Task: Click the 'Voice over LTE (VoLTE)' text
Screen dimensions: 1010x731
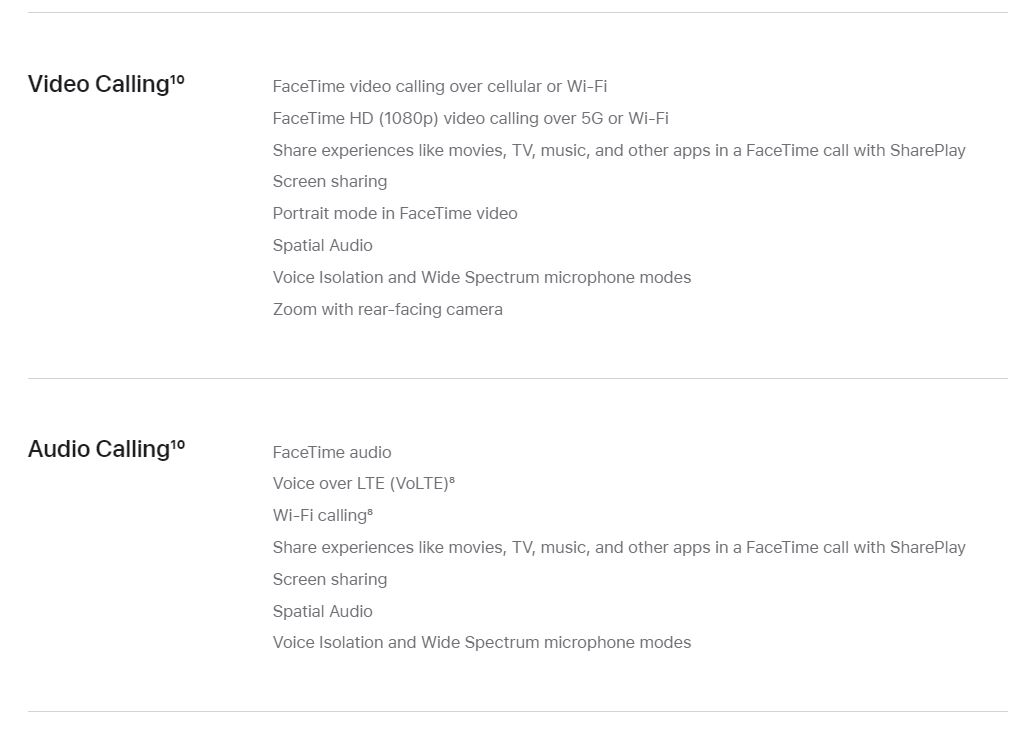Action: 360,484
